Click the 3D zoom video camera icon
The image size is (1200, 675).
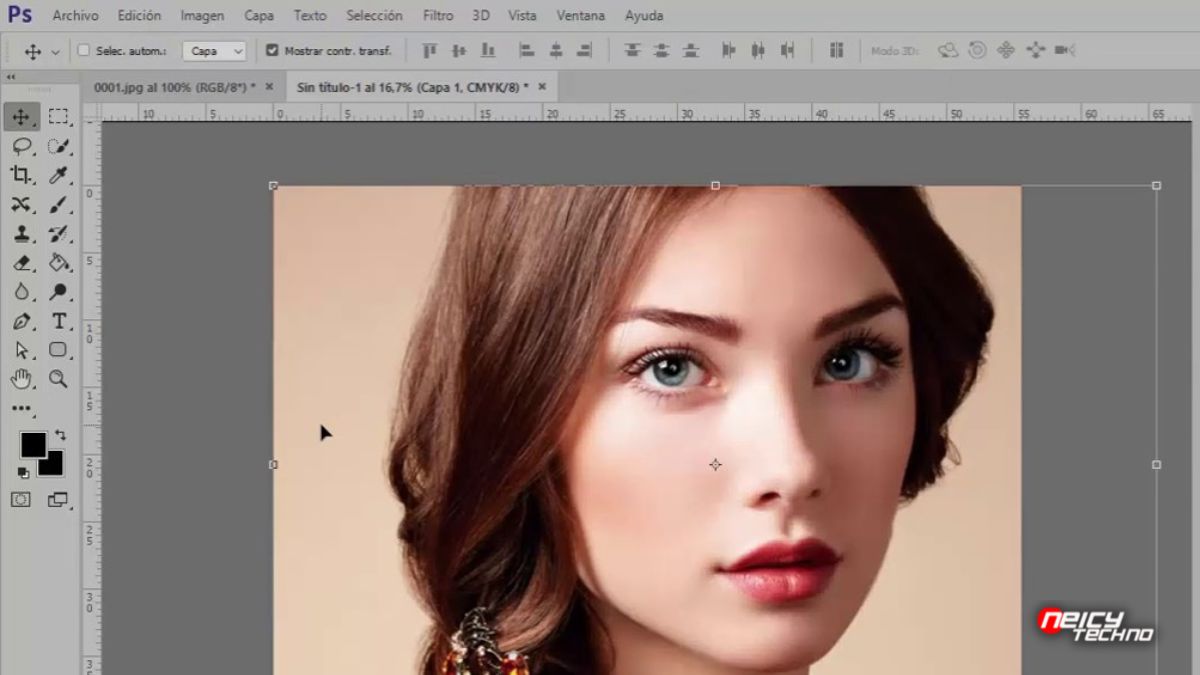point(1065,50)
